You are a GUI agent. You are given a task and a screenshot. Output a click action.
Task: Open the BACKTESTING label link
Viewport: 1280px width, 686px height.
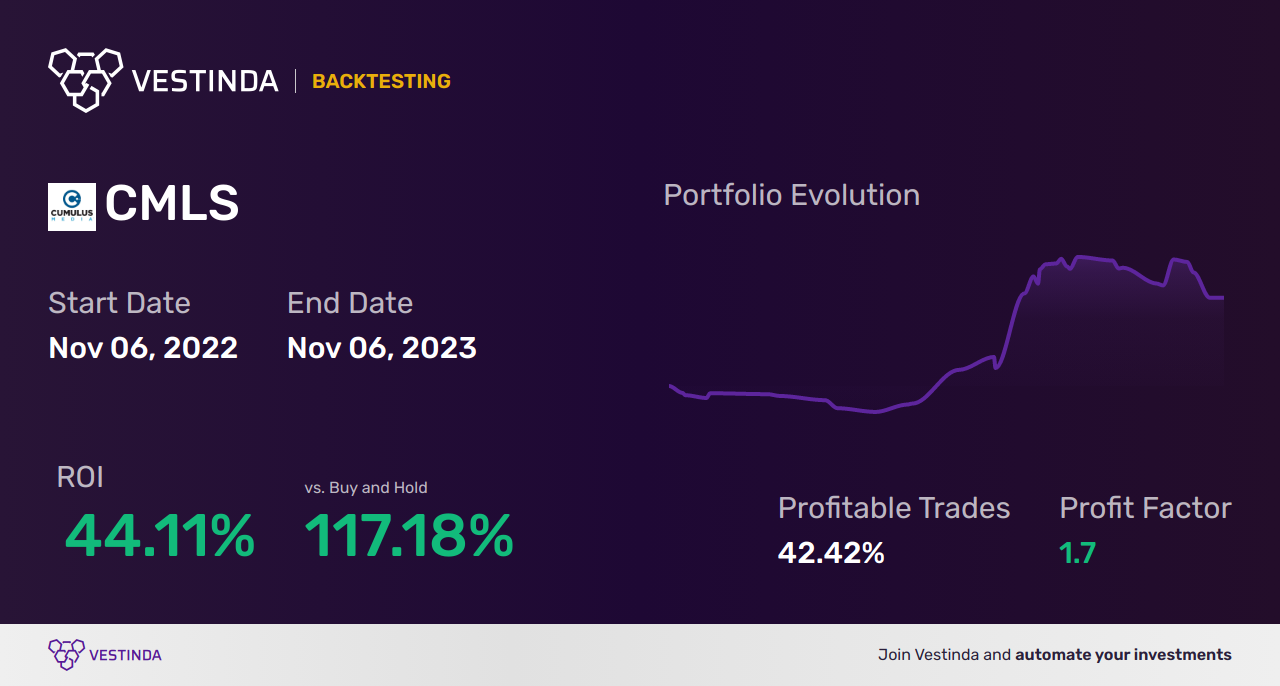tap(381, 81)
